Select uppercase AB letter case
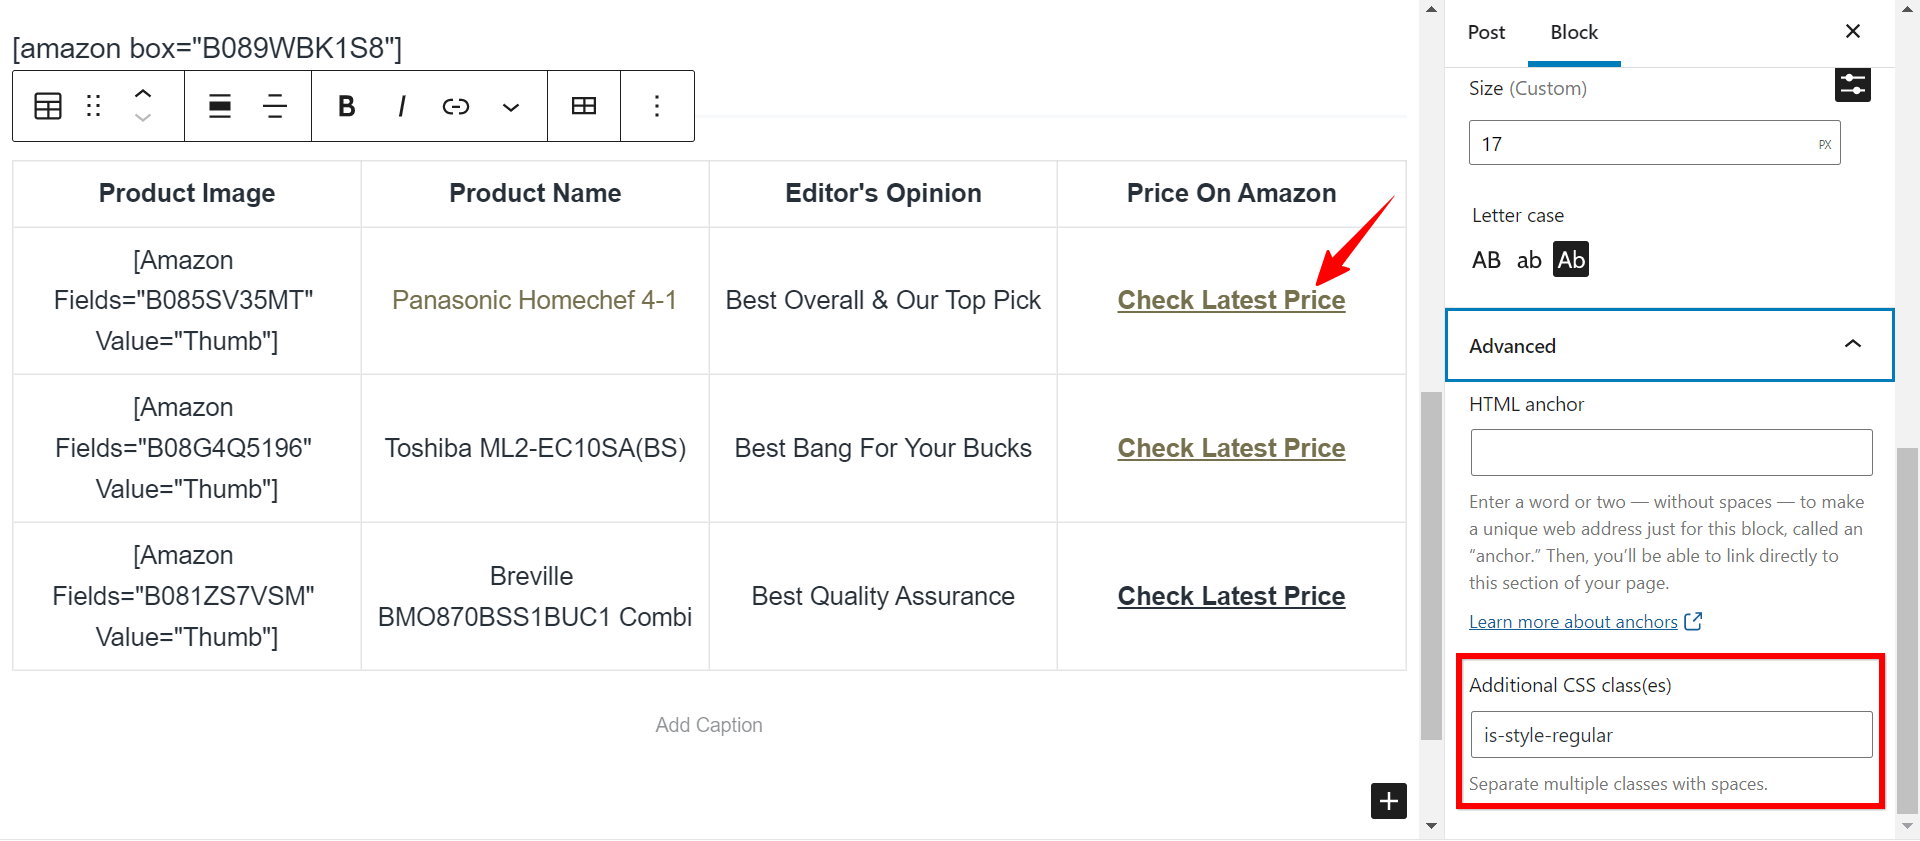The image size is (1920, 841). click(1486, 260)
